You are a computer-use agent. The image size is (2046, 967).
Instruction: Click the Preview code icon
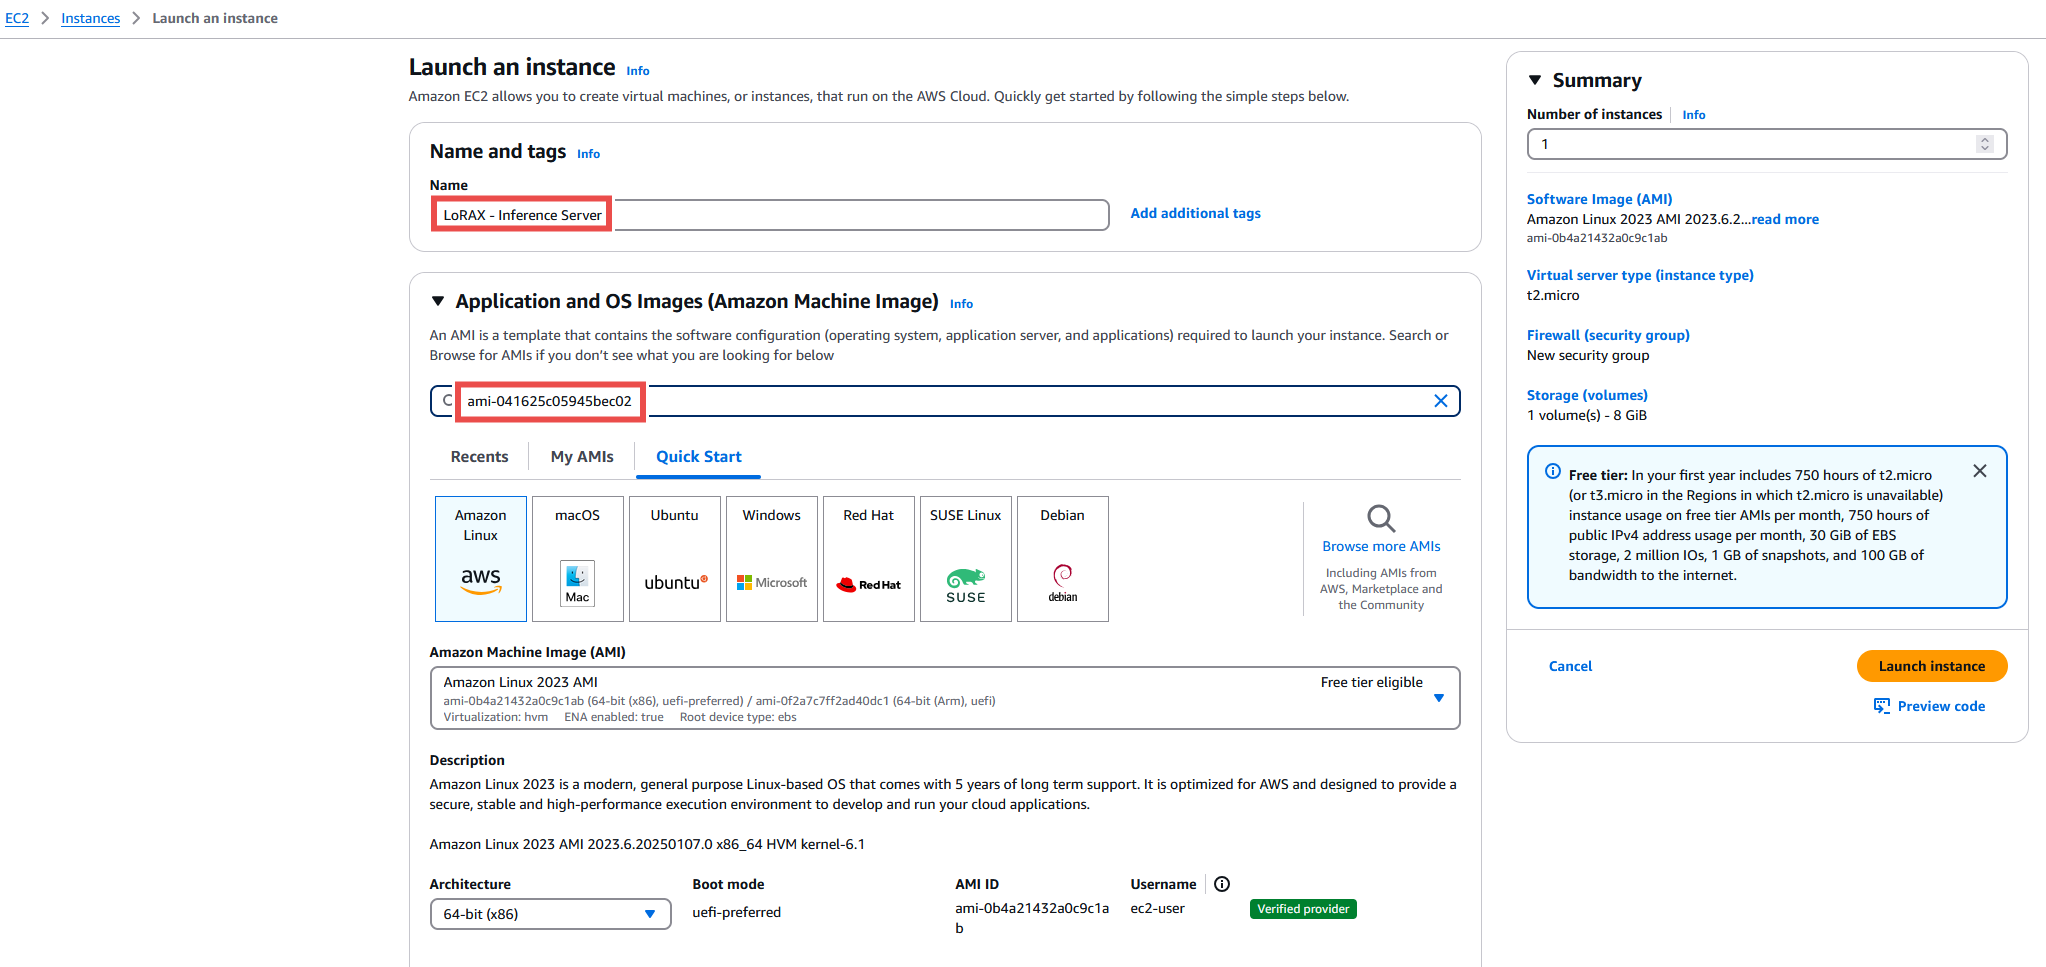pos(1882,706)
